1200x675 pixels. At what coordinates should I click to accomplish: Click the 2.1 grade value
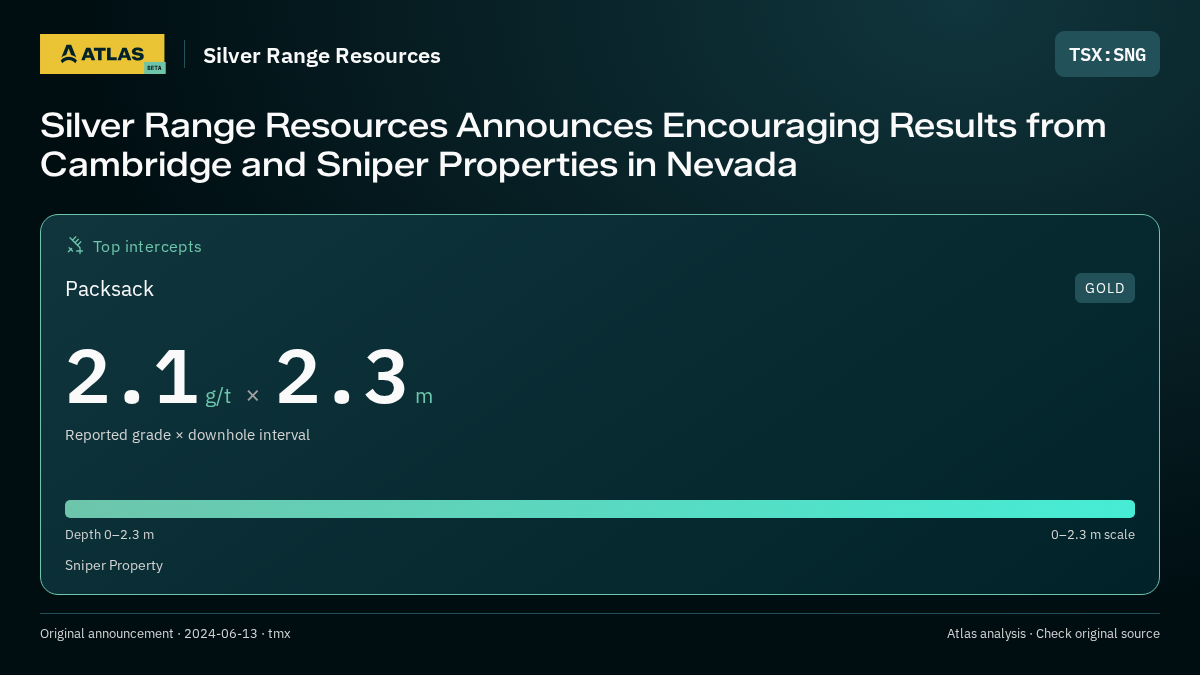(x=132, y=378)
